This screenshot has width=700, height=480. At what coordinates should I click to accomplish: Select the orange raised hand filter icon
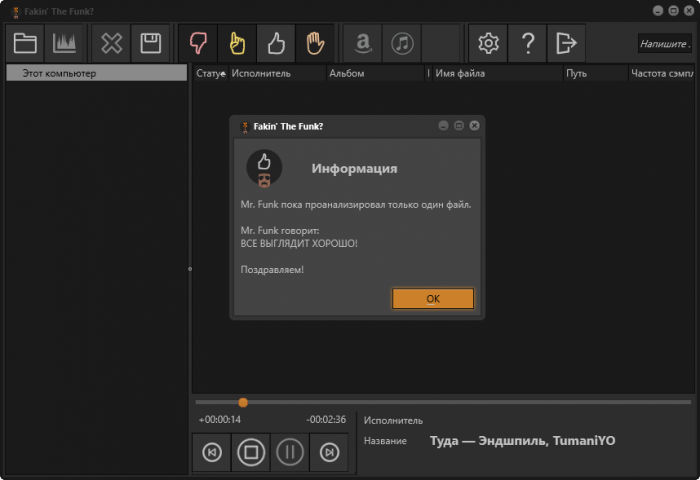[x=315, y=43]
